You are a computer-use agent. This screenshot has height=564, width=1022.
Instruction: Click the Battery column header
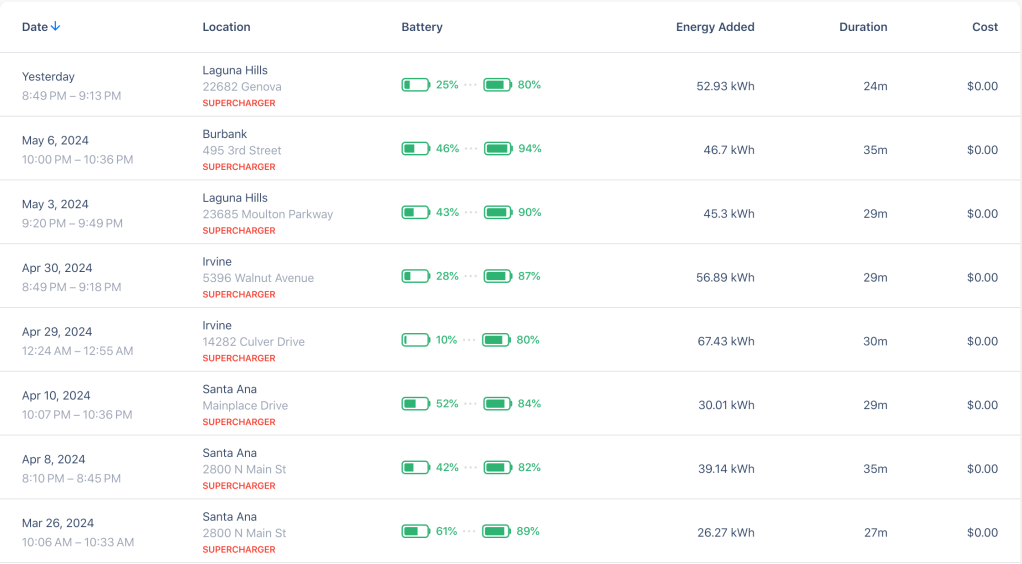422,27
